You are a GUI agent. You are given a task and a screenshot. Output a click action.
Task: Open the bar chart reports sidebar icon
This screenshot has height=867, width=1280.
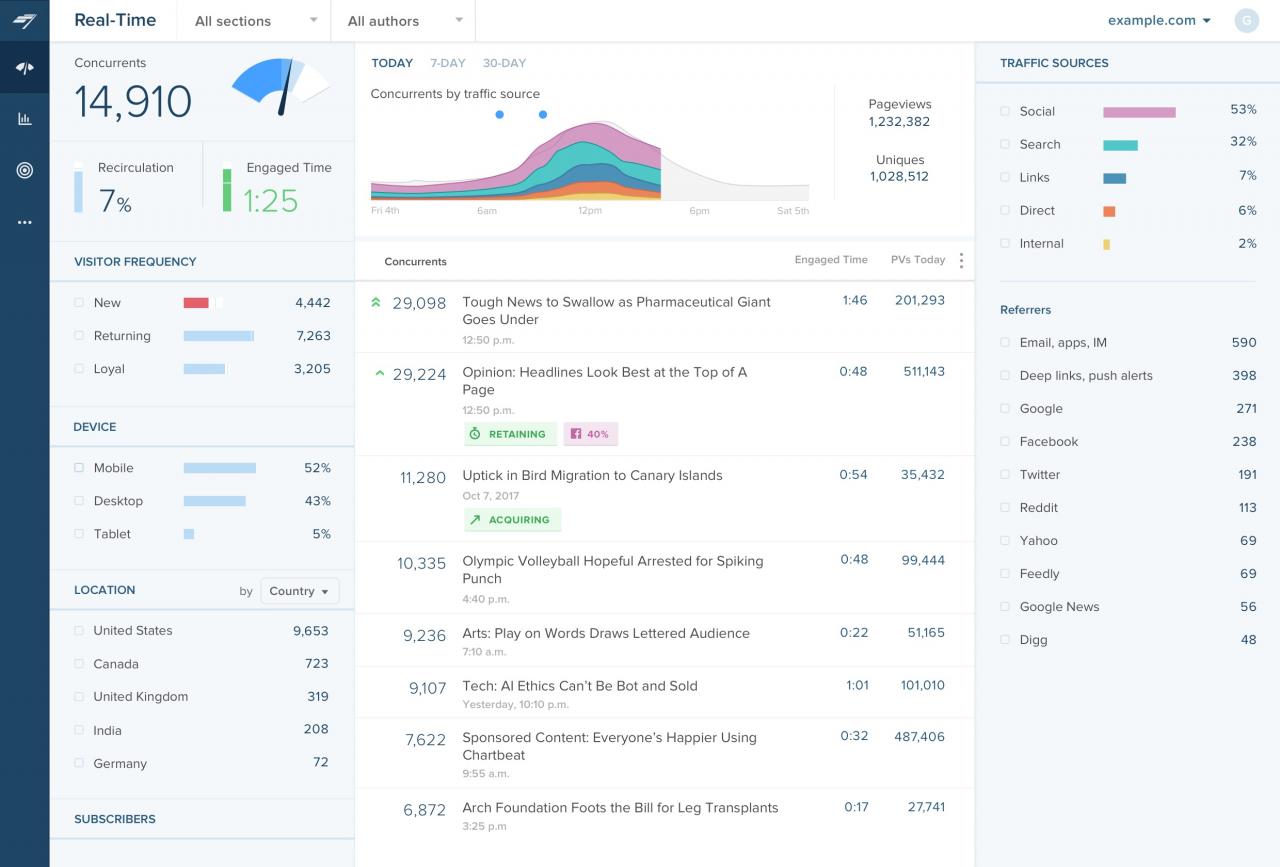24,119
